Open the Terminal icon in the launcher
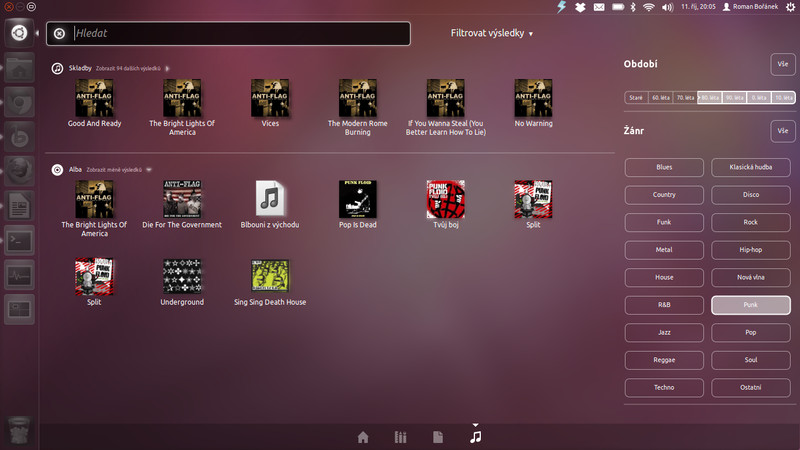The width and height of the screenshot is (800, 450). [19, 240]
